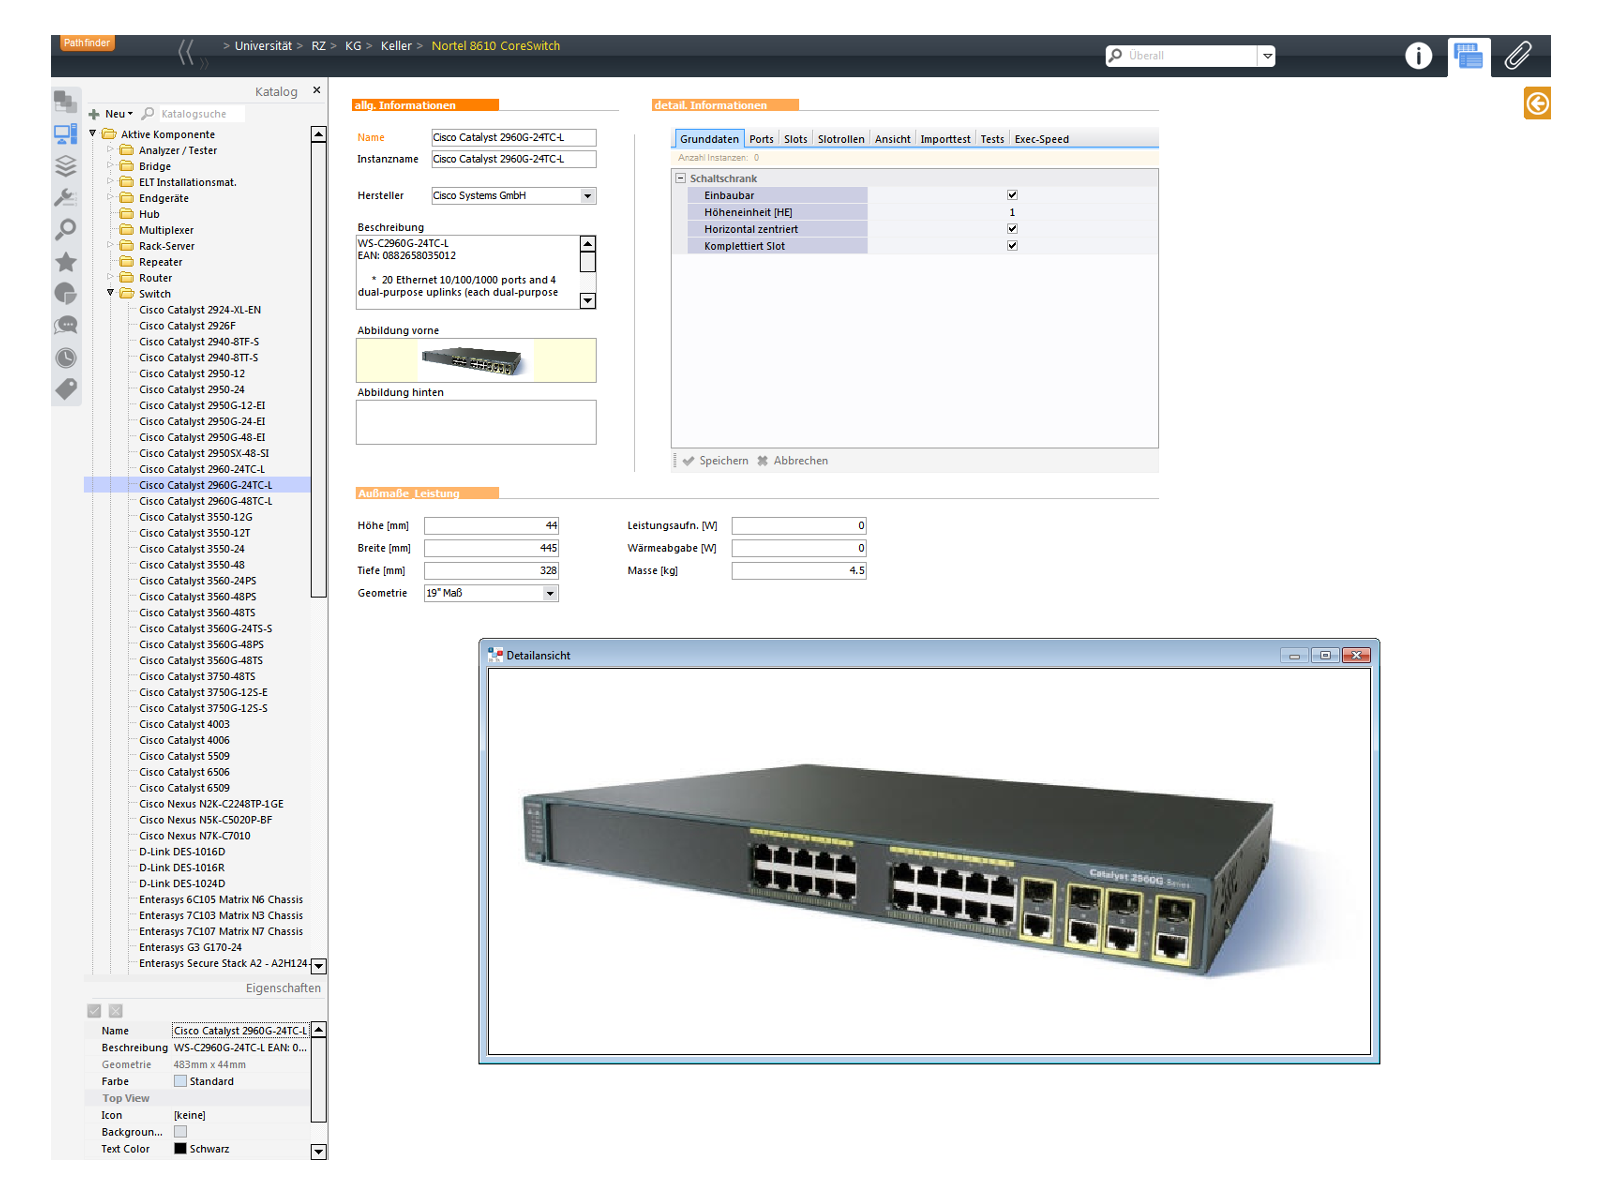Open the Überall search scope dropdown arrow

pos(1267,56)
